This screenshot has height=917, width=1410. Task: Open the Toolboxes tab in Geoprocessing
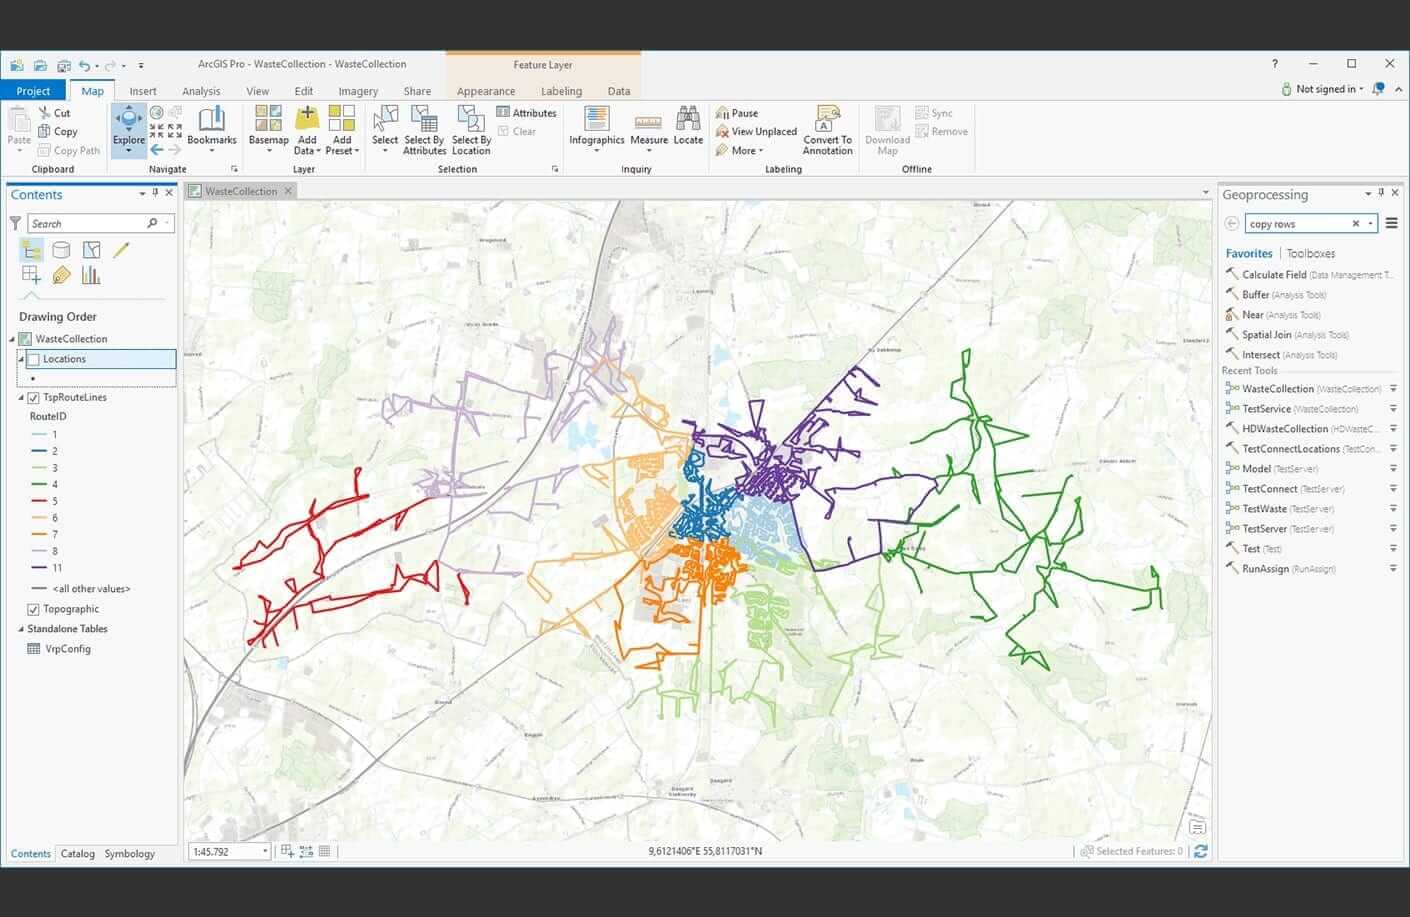coord(1310,254)
